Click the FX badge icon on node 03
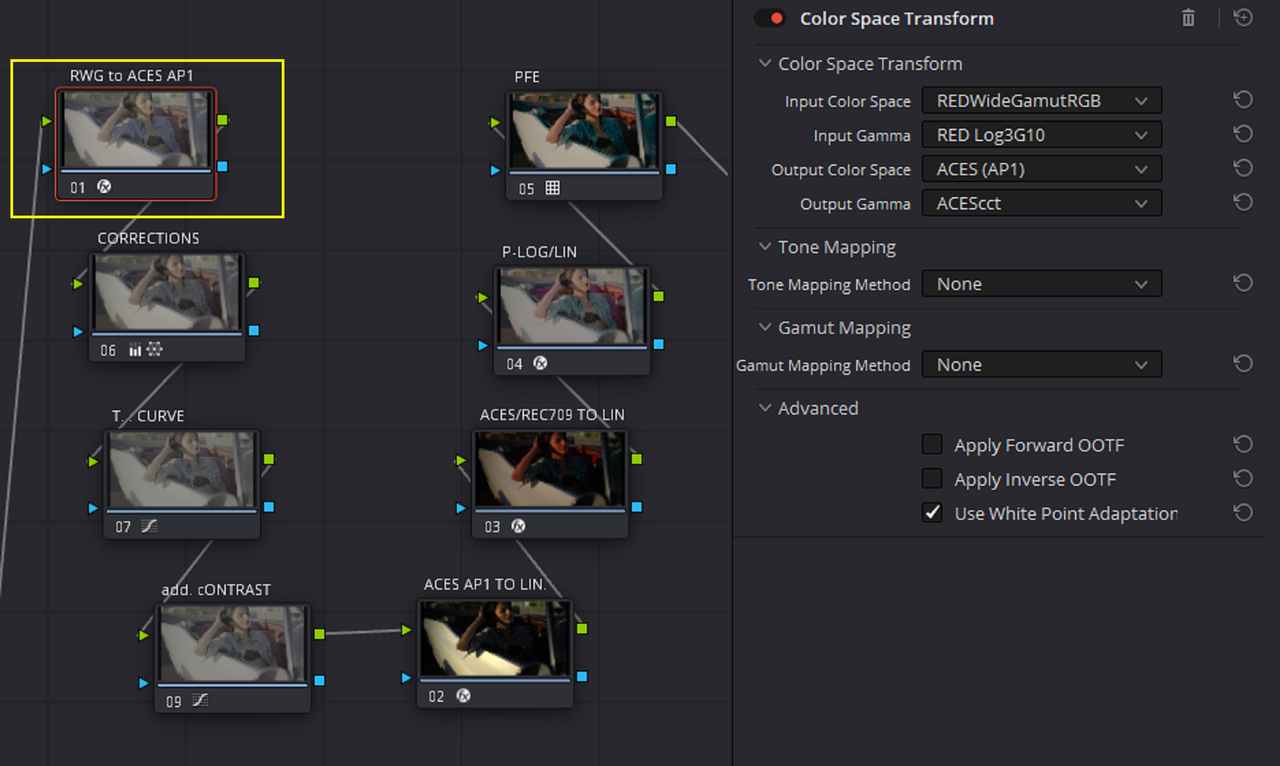Image resolution: width=1280 pixels, height=766 pixels. [518, 526]
